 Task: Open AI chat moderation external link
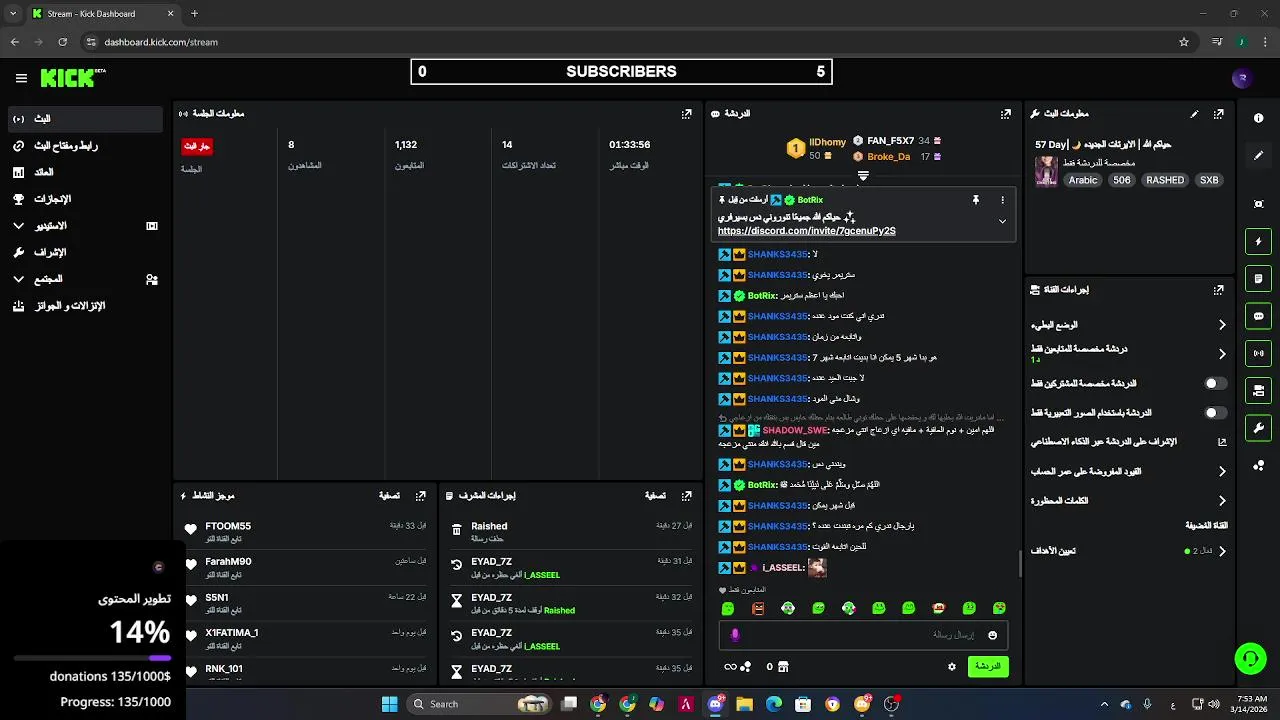pos(1222,441)
